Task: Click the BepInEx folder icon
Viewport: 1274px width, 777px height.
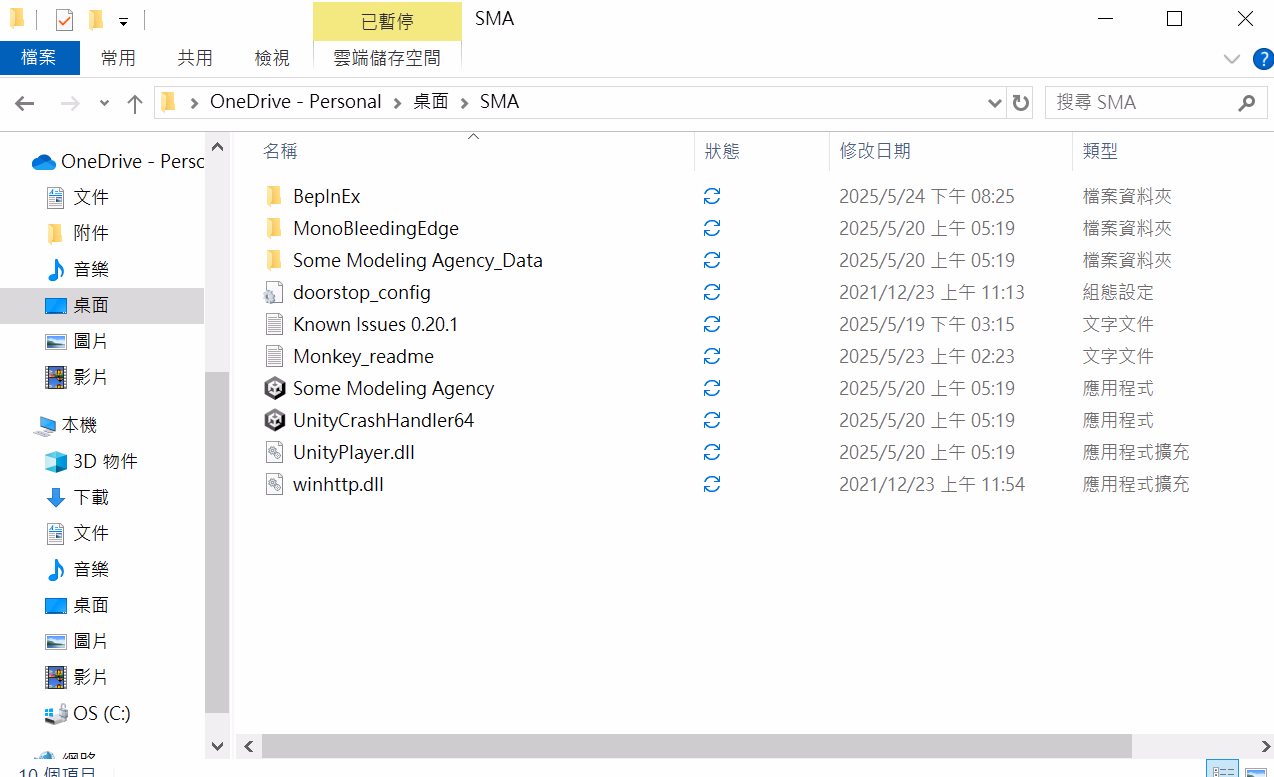Action: [274, 196]
